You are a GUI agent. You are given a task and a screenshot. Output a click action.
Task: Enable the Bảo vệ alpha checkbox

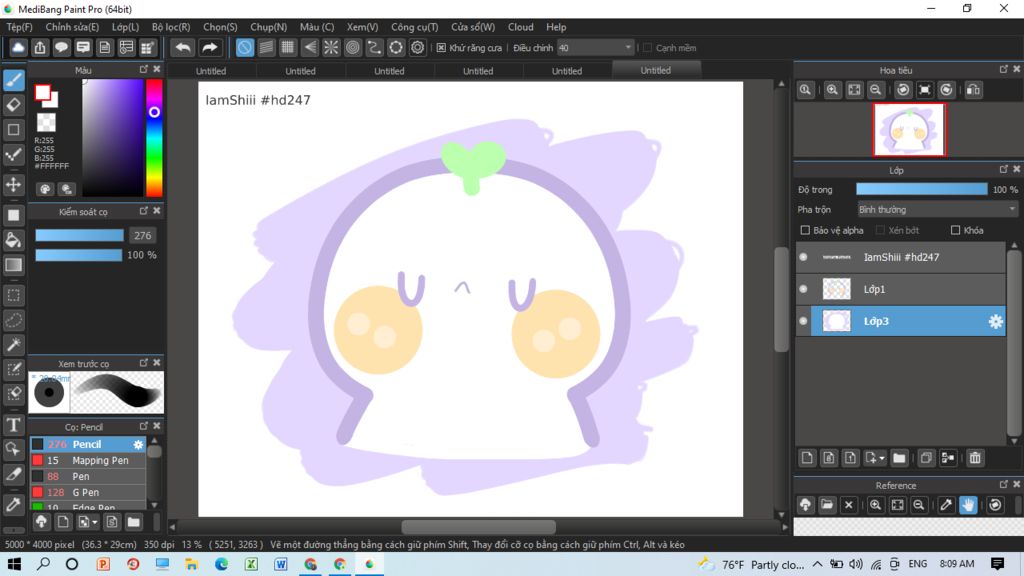tap(805, 231)
